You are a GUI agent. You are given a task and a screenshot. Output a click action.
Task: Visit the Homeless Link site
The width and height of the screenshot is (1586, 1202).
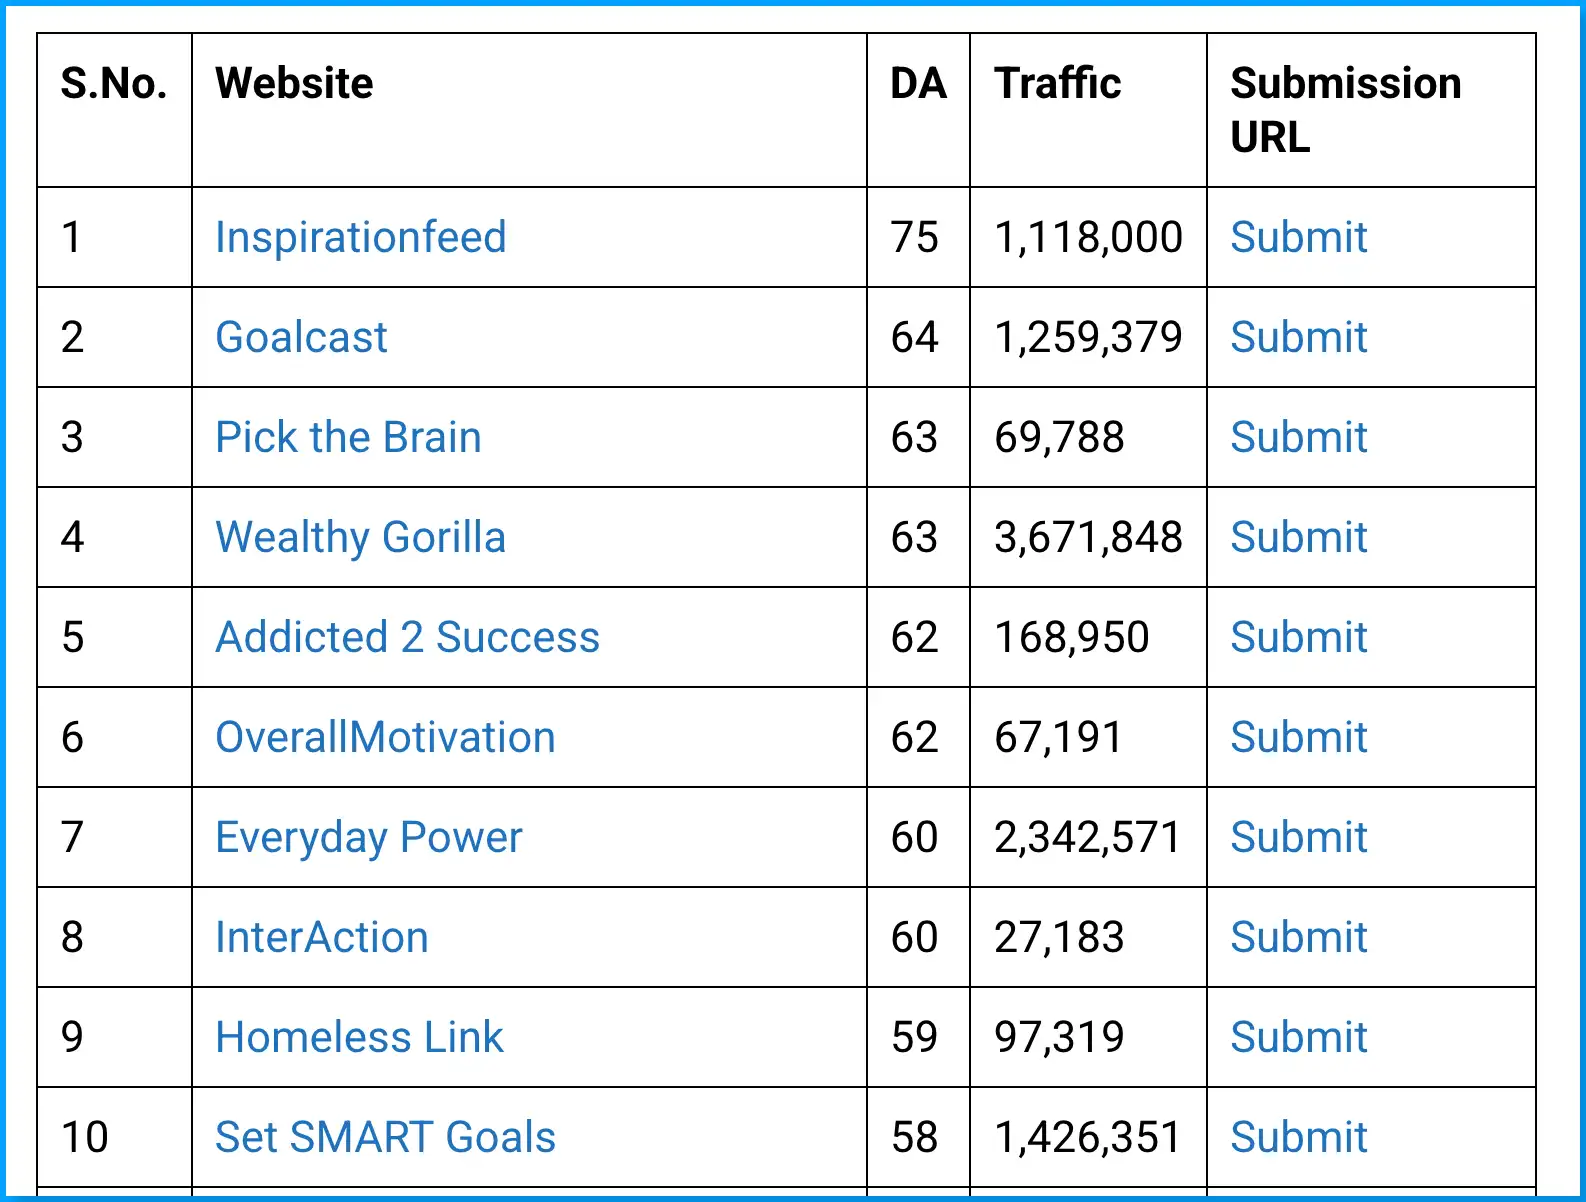358,1037
